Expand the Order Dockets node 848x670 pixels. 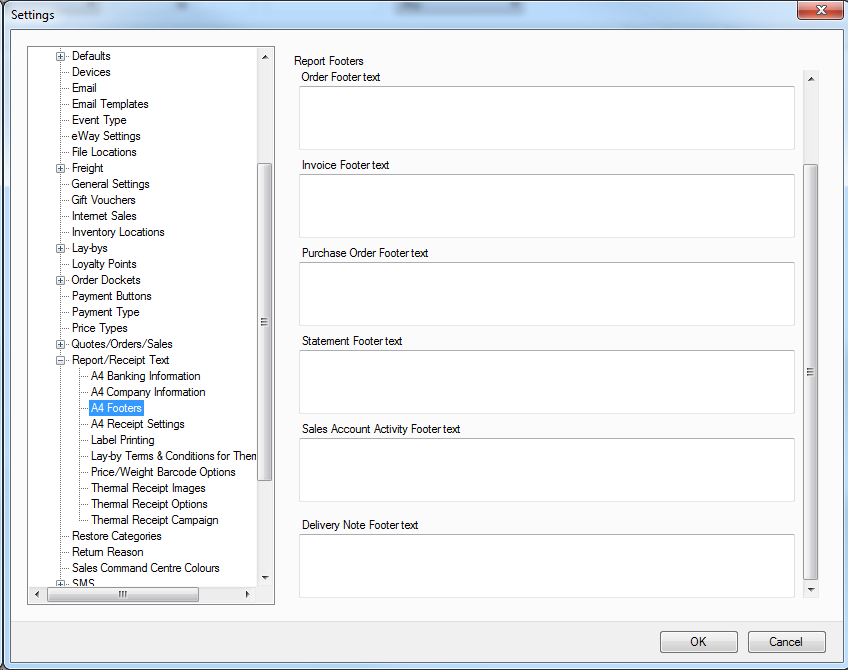60,280
